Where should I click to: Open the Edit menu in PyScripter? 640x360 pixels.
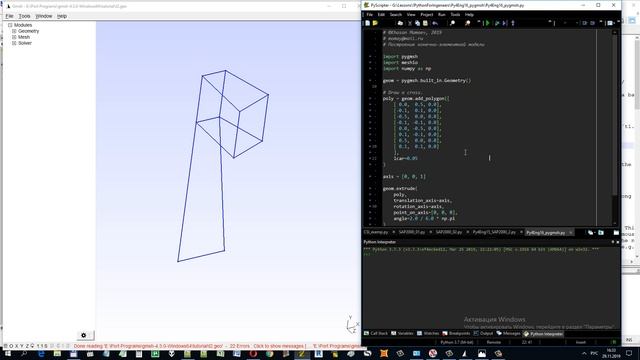pyautogui.click(x=381, y=15)
